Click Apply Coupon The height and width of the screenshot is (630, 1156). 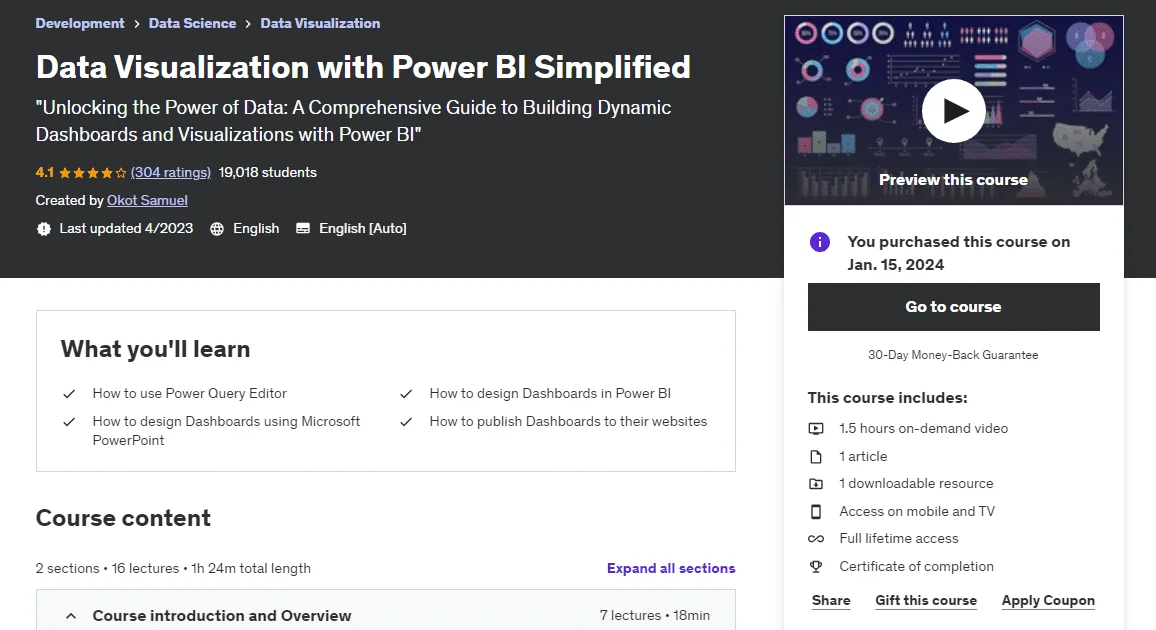[1048, 601]
